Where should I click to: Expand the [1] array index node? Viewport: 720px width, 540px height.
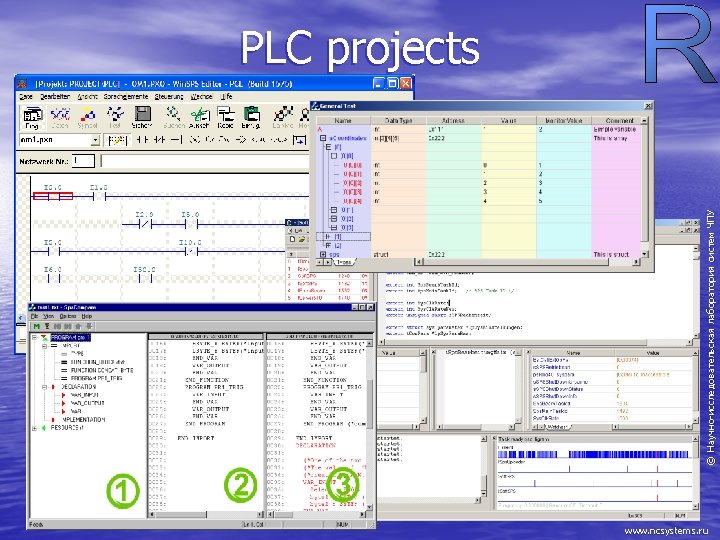[328, 236]
